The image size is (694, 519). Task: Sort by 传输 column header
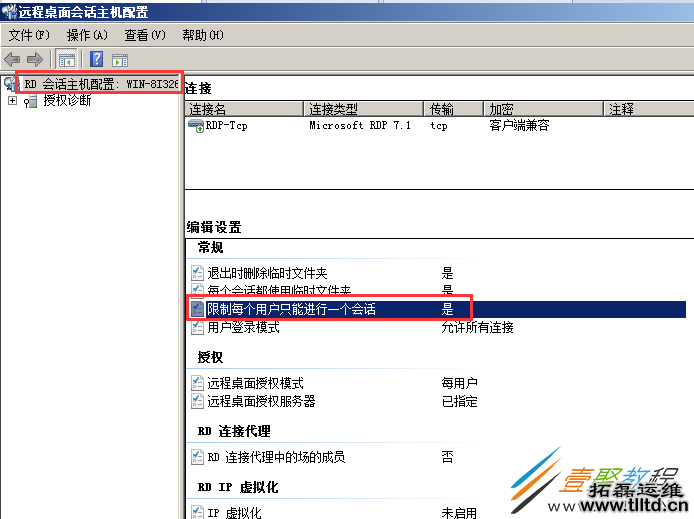coord(453,109)
